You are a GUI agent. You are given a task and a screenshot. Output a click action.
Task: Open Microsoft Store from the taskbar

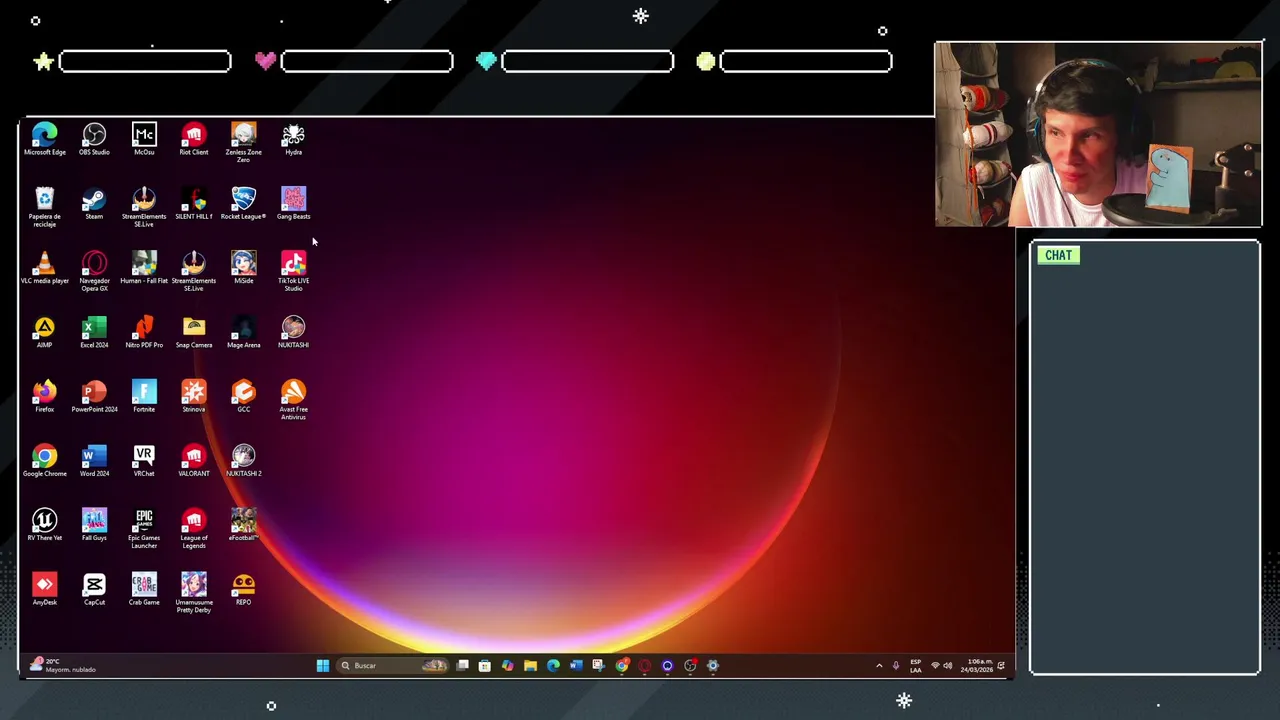click(x=485, y=666)
